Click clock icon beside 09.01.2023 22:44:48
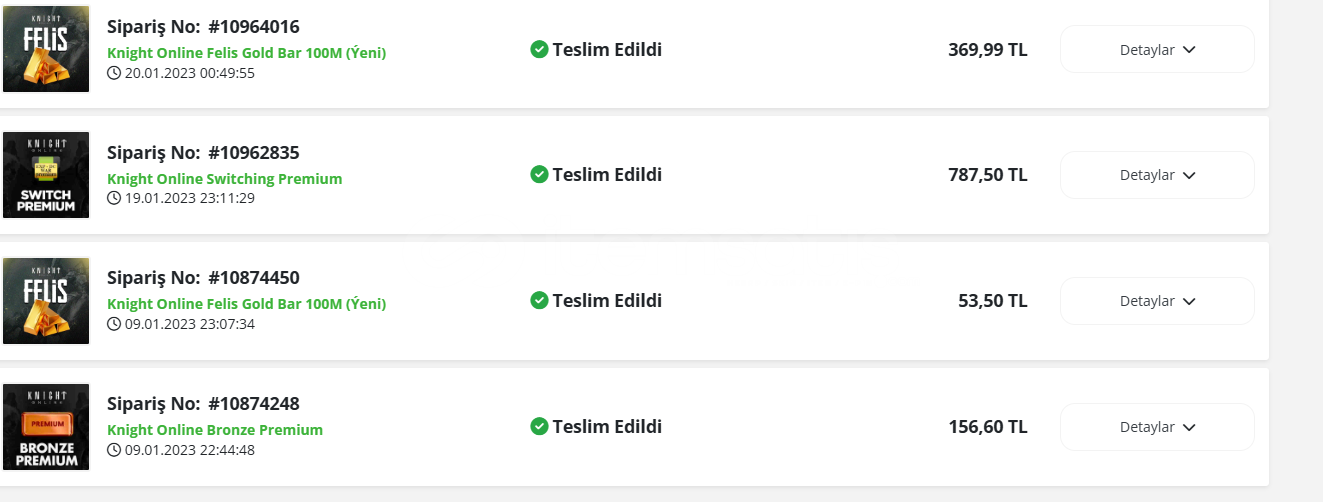 tap(114, 450)
